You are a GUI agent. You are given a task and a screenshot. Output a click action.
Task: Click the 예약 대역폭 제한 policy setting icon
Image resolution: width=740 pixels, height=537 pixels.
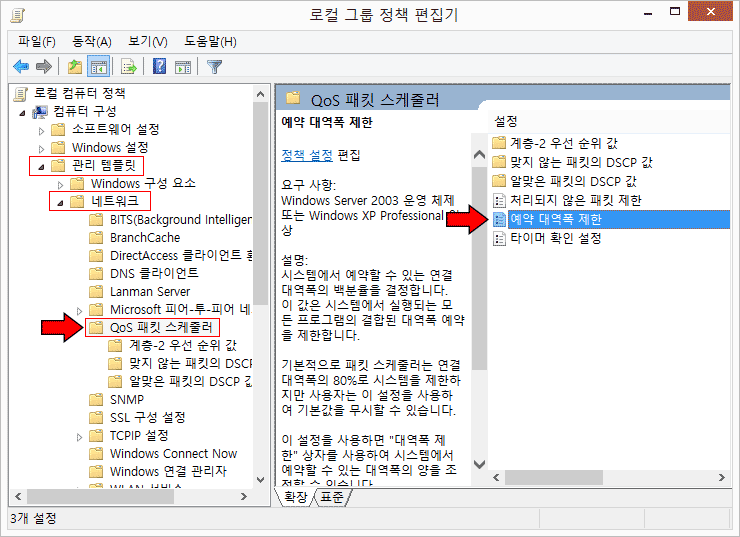(499, 219)
